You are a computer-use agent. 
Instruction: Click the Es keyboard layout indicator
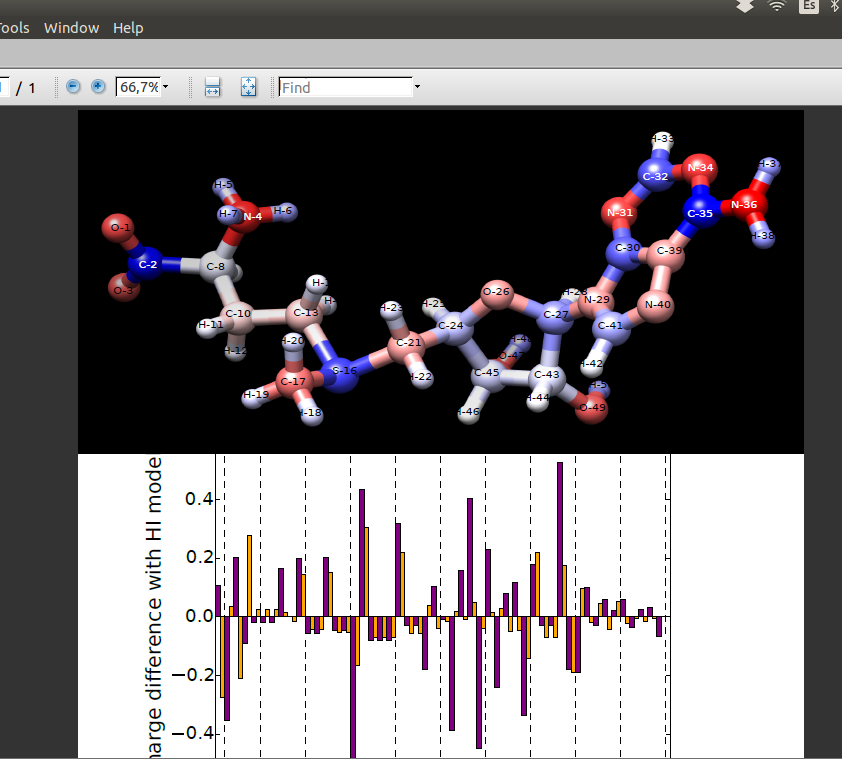pos(809,6)
